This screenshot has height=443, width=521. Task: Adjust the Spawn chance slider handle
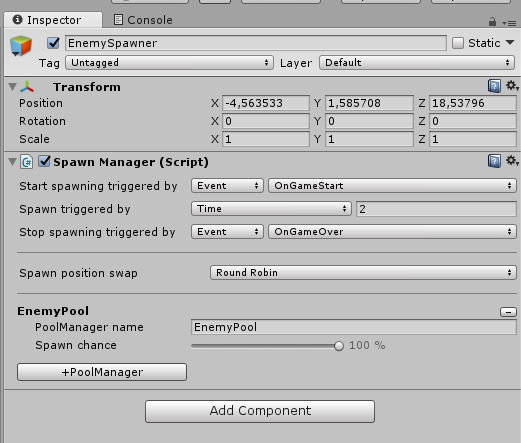pyautogui.click(x=339, y=346)
